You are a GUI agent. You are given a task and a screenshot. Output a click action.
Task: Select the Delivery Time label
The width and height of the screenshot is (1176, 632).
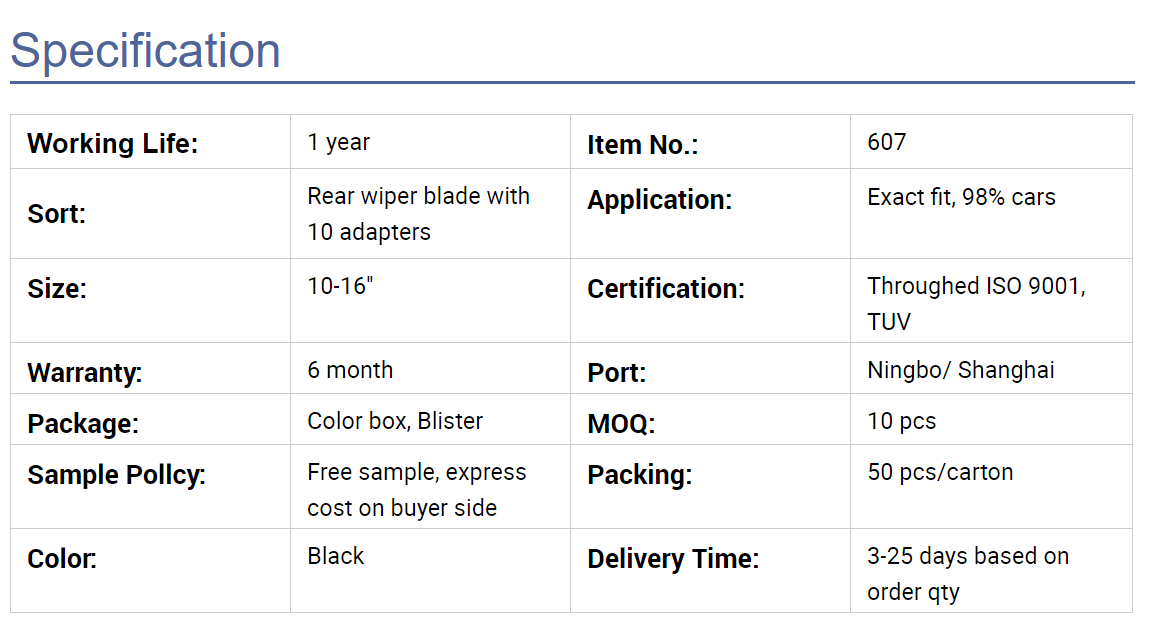674,559
